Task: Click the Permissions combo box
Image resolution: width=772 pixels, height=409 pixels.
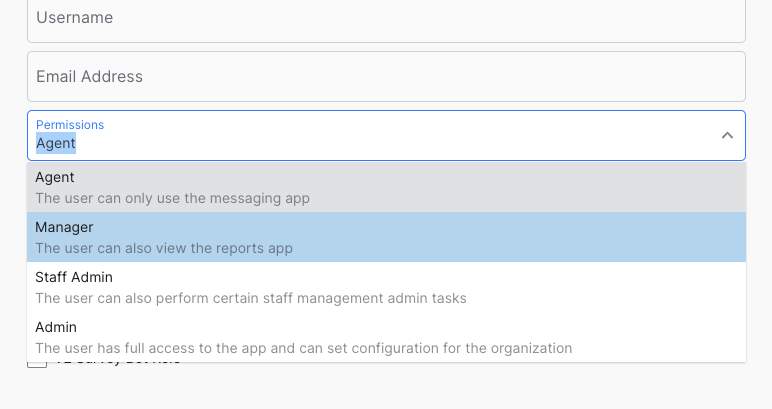Action: point(370,135)
